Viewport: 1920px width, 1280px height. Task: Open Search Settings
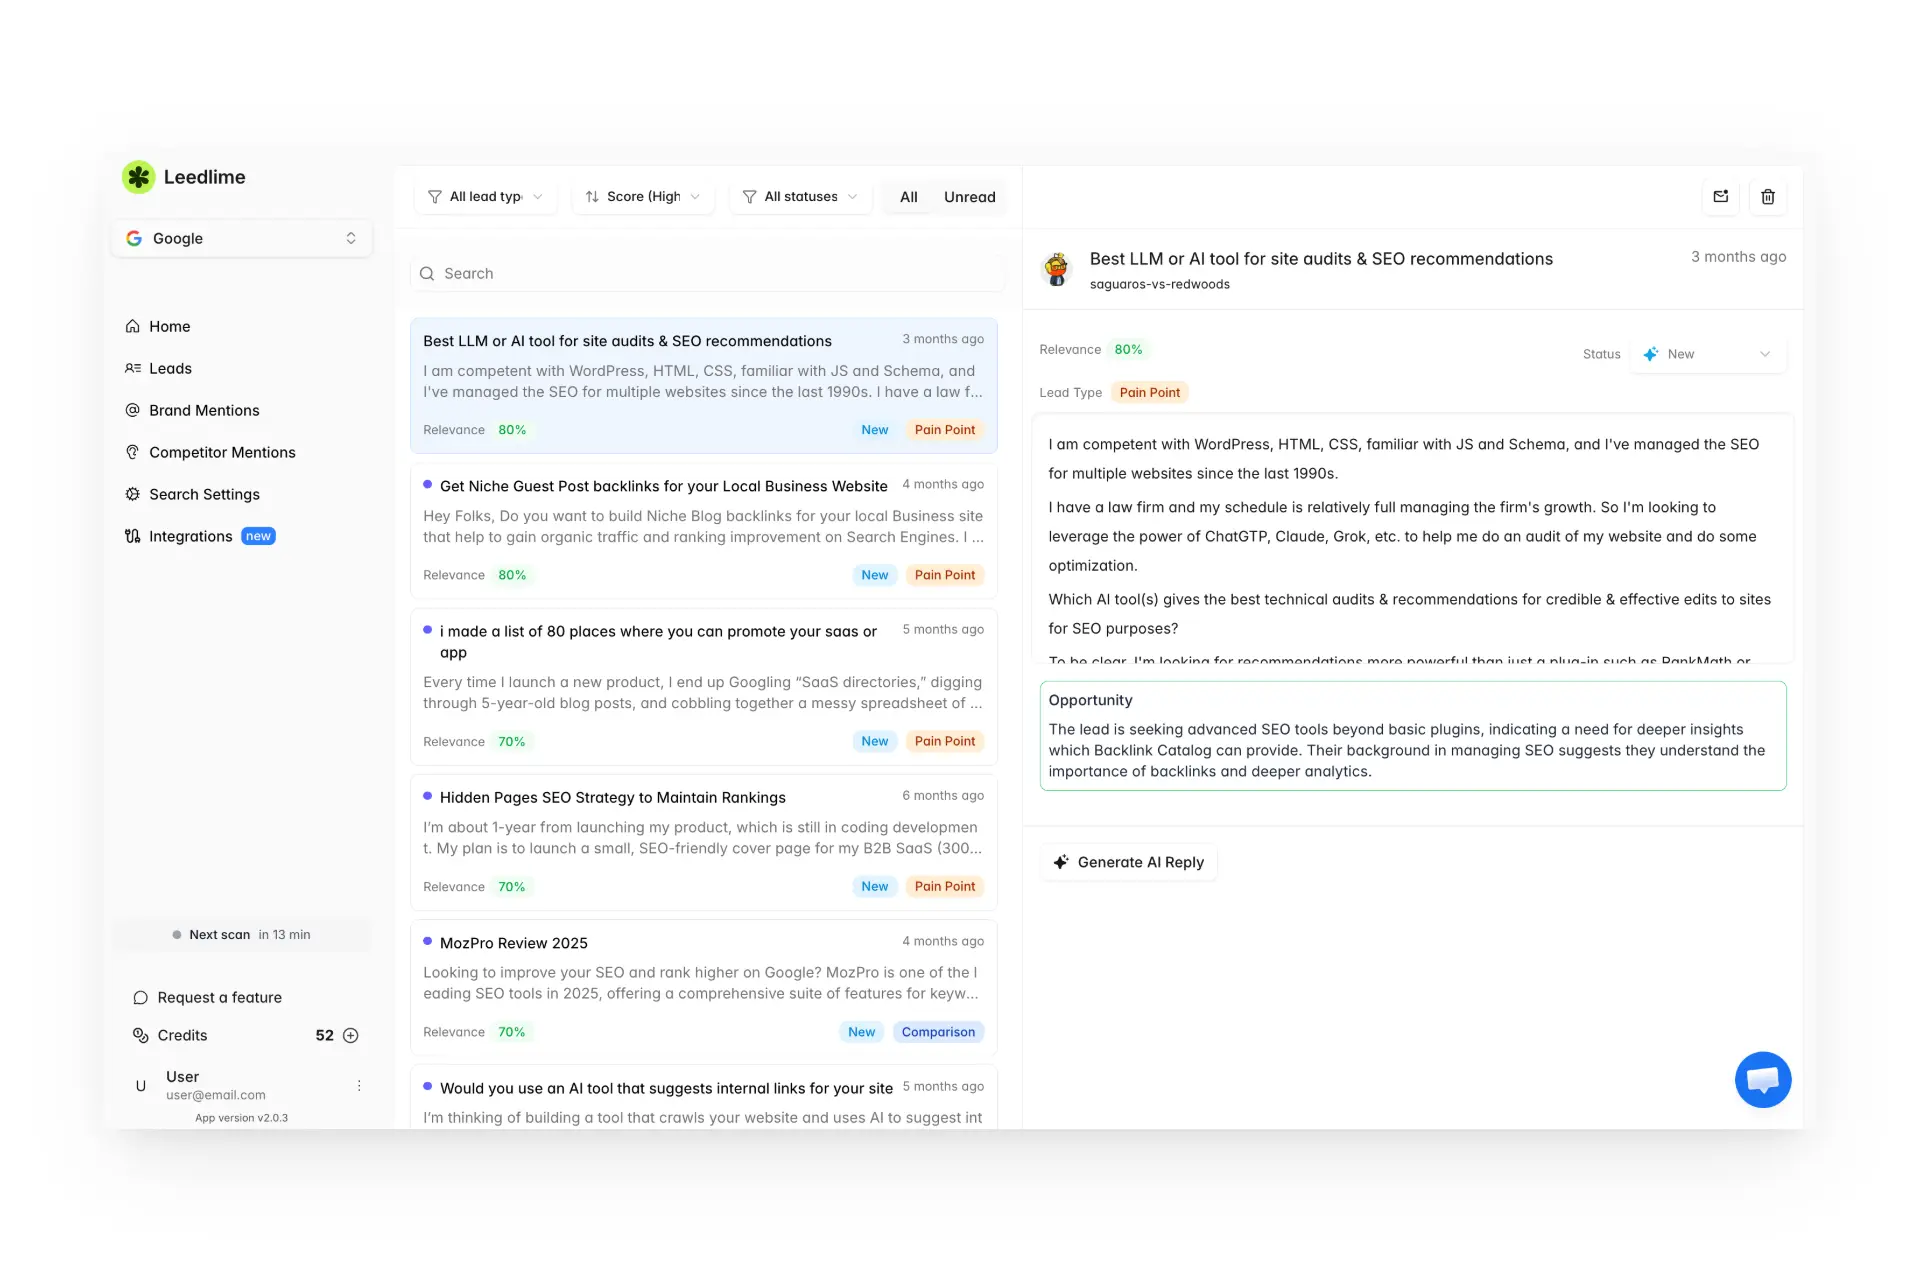click(204, 494)
